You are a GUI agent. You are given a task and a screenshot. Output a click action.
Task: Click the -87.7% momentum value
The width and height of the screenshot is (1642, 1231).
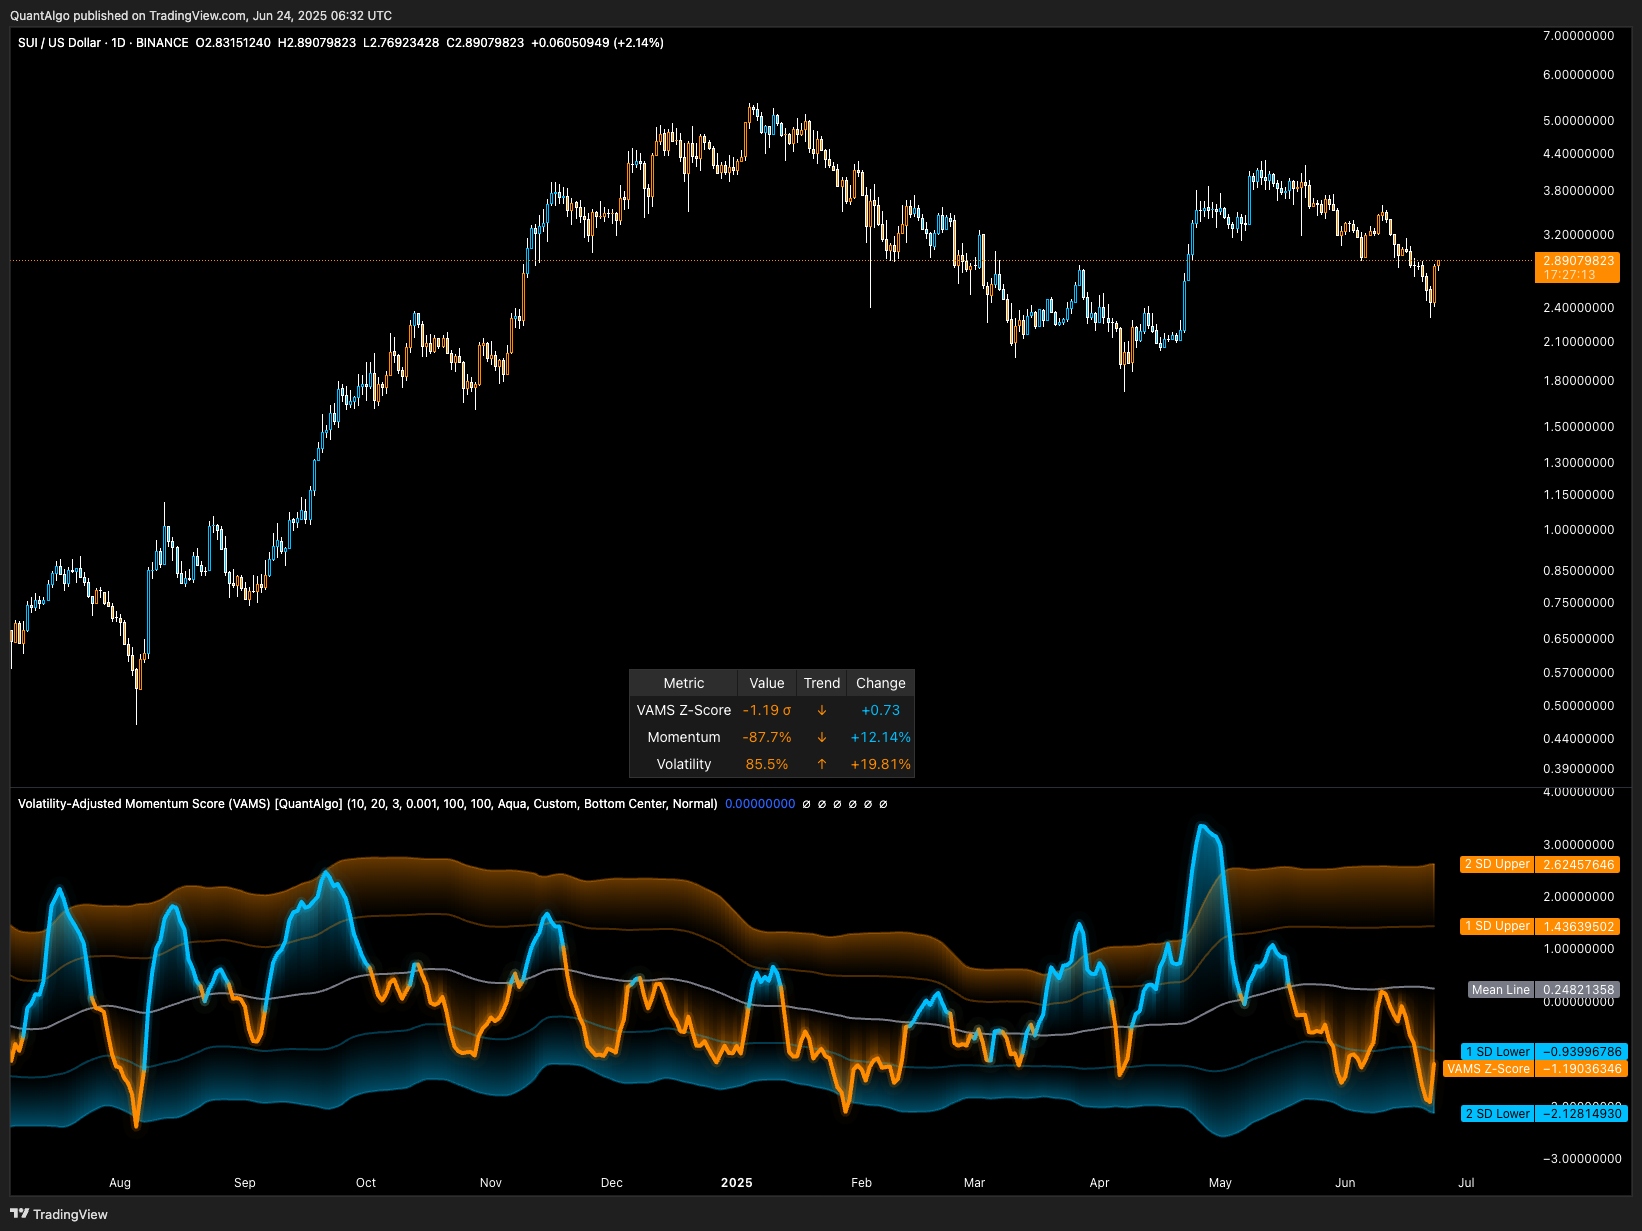click(767, 737)
